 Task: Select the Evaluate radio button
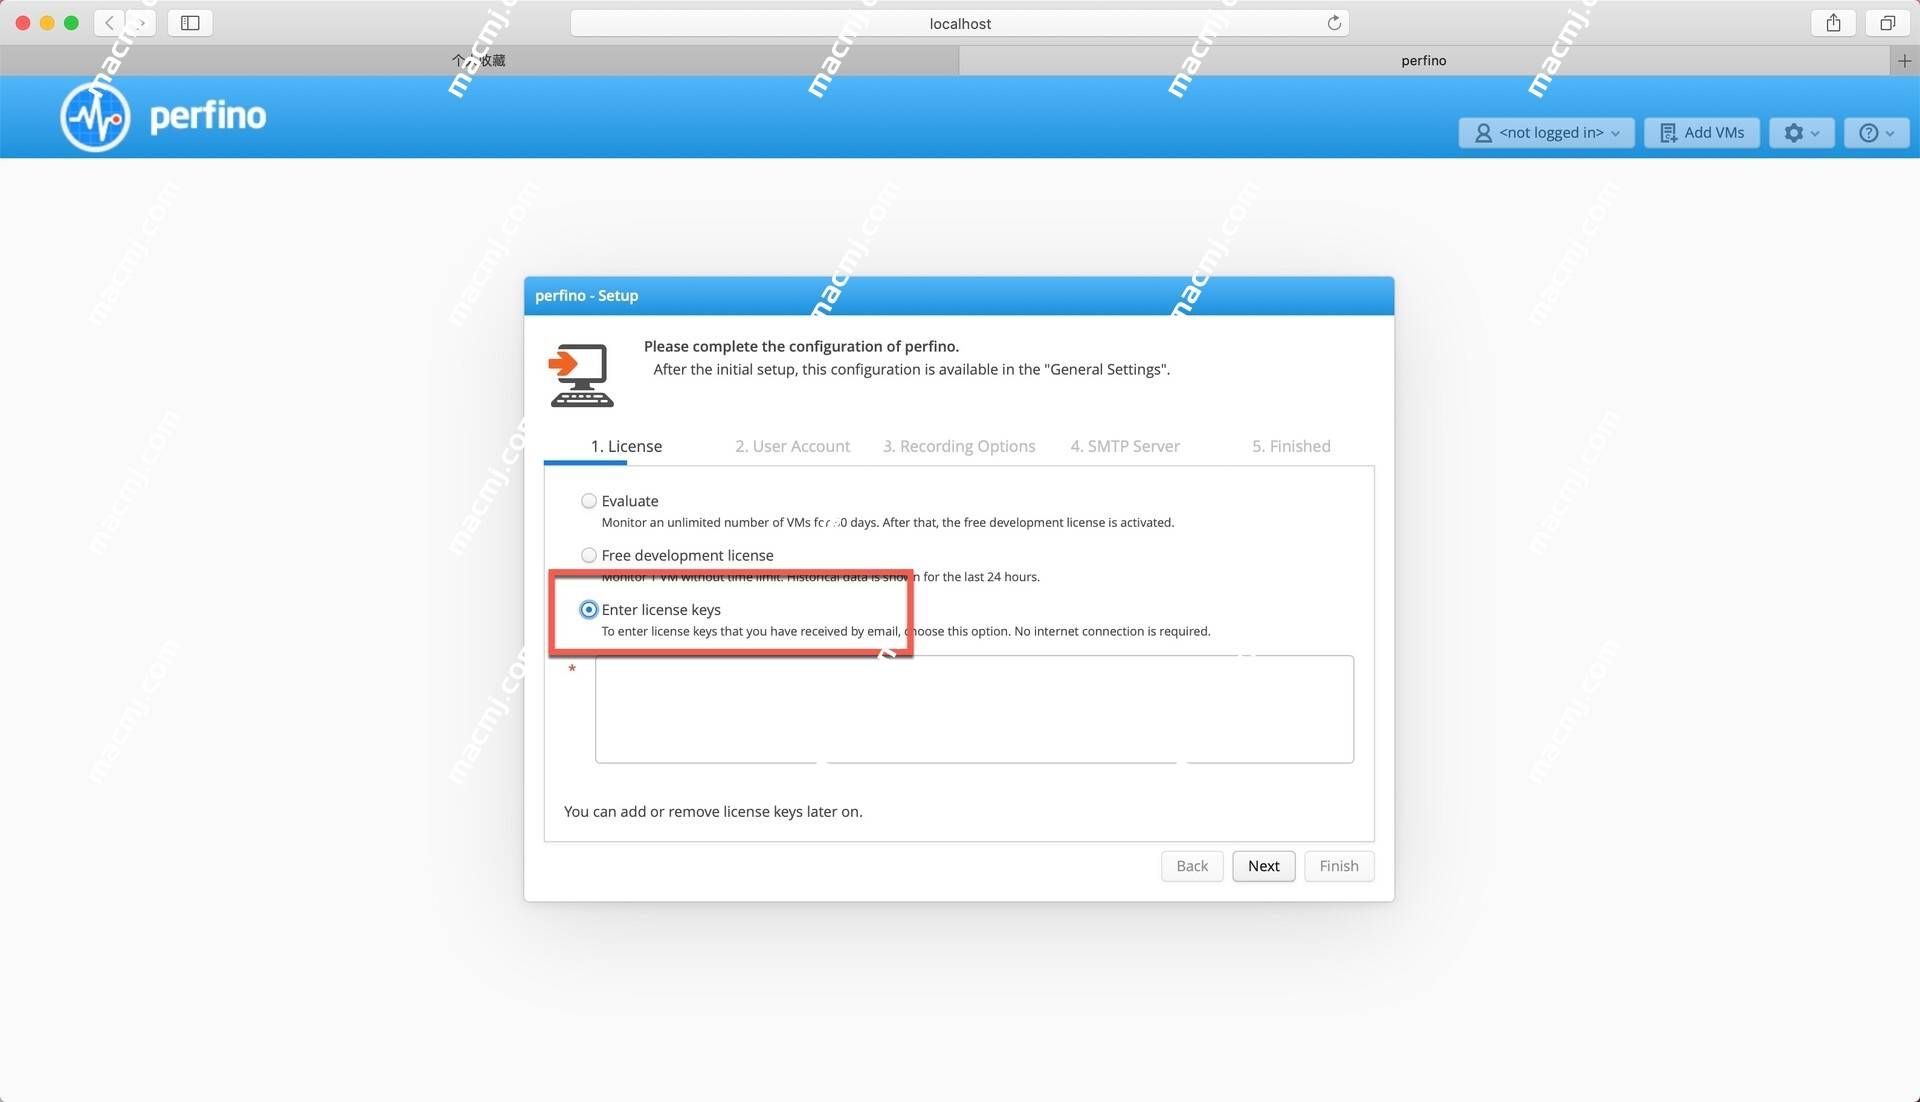[587, 501]
